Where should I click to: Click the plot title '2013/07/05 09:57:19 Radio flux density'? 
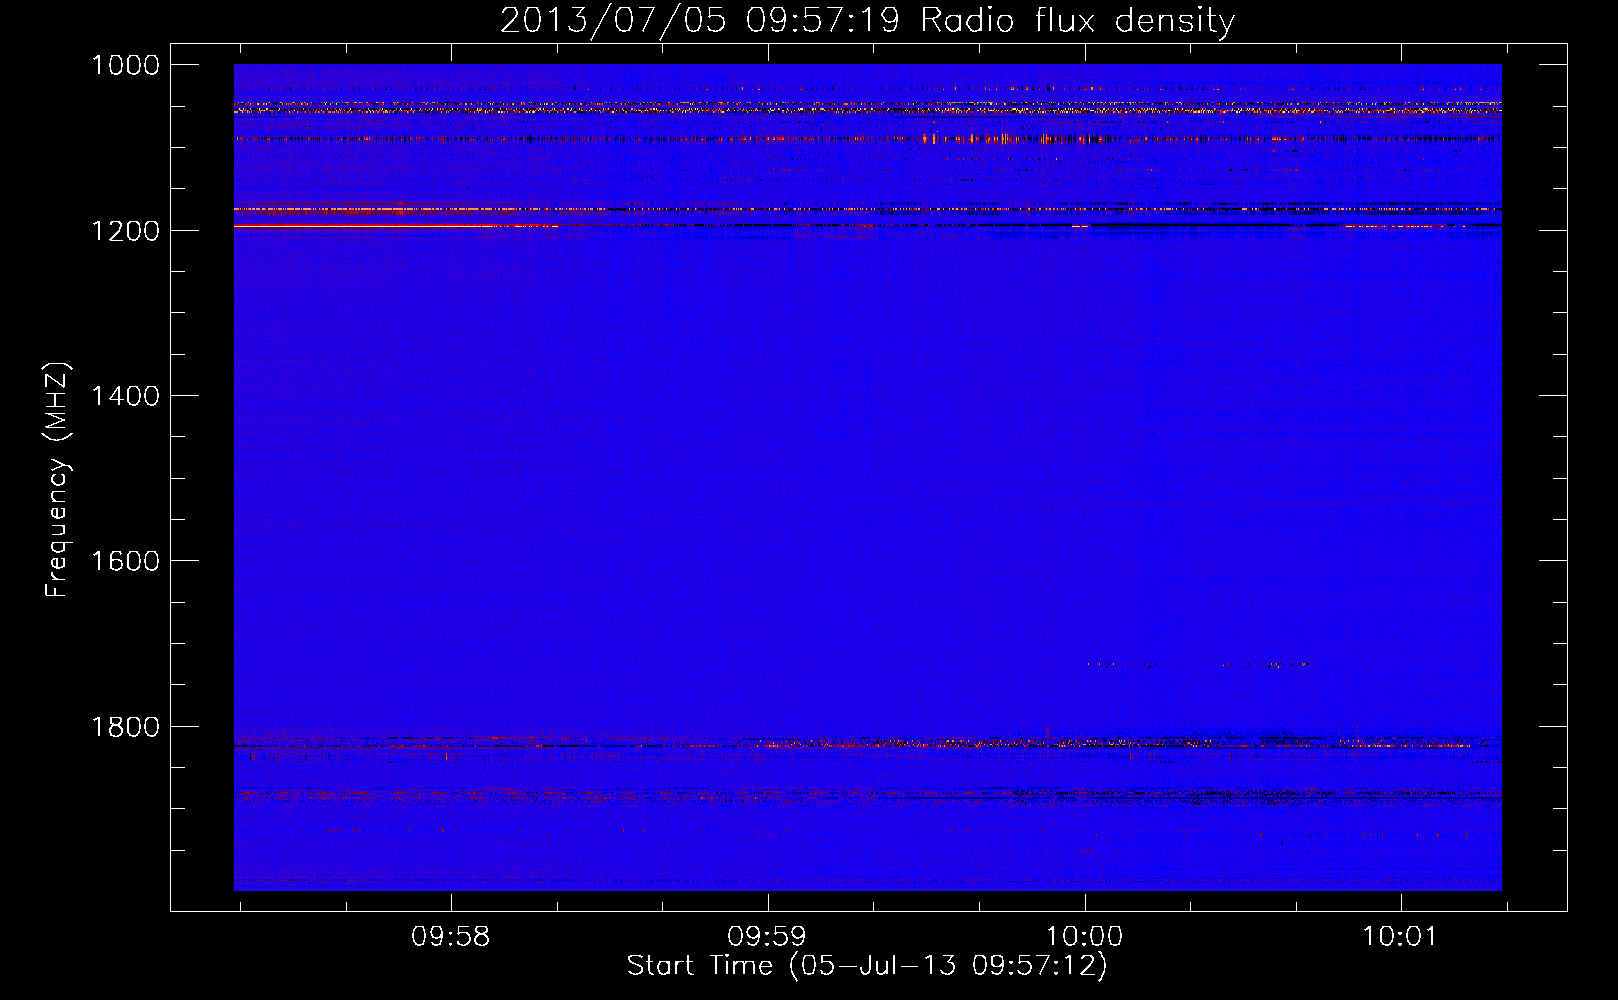coord(867,21)
